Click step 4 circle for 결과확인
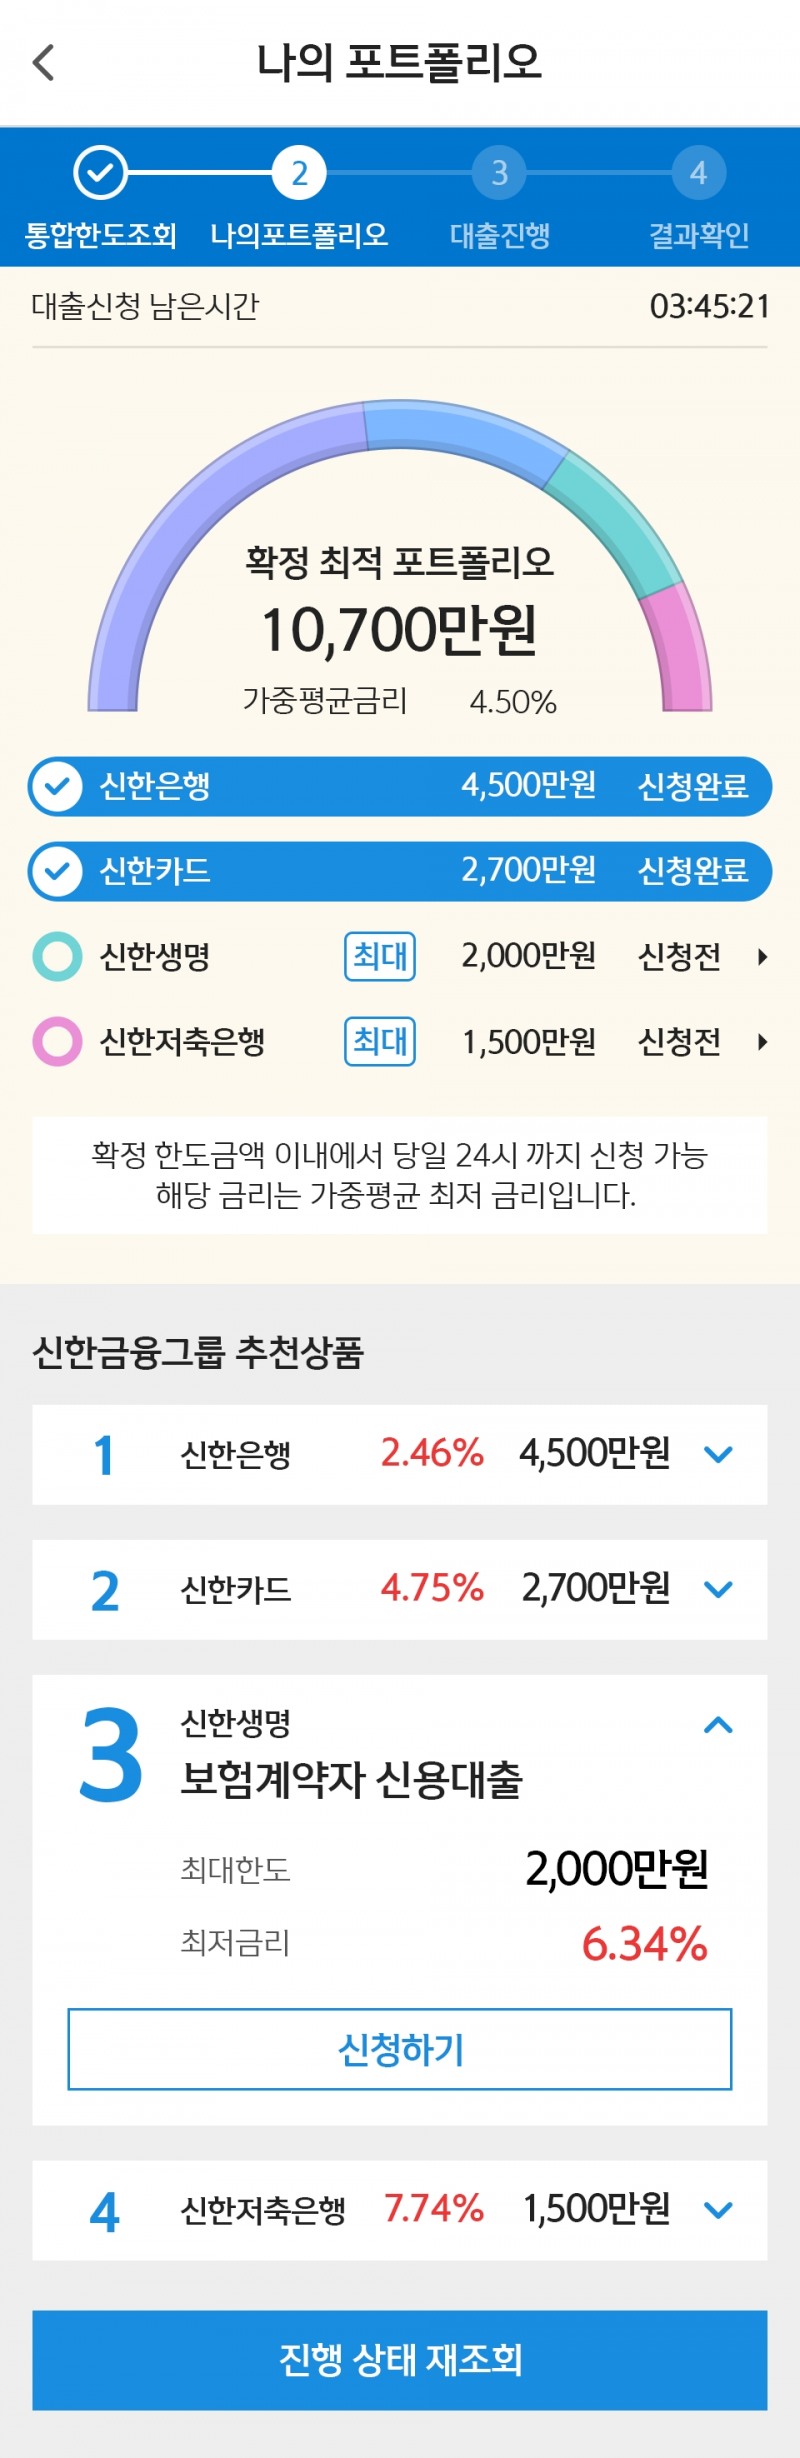Screen dimensions: 800x2458 pos(698,172)
